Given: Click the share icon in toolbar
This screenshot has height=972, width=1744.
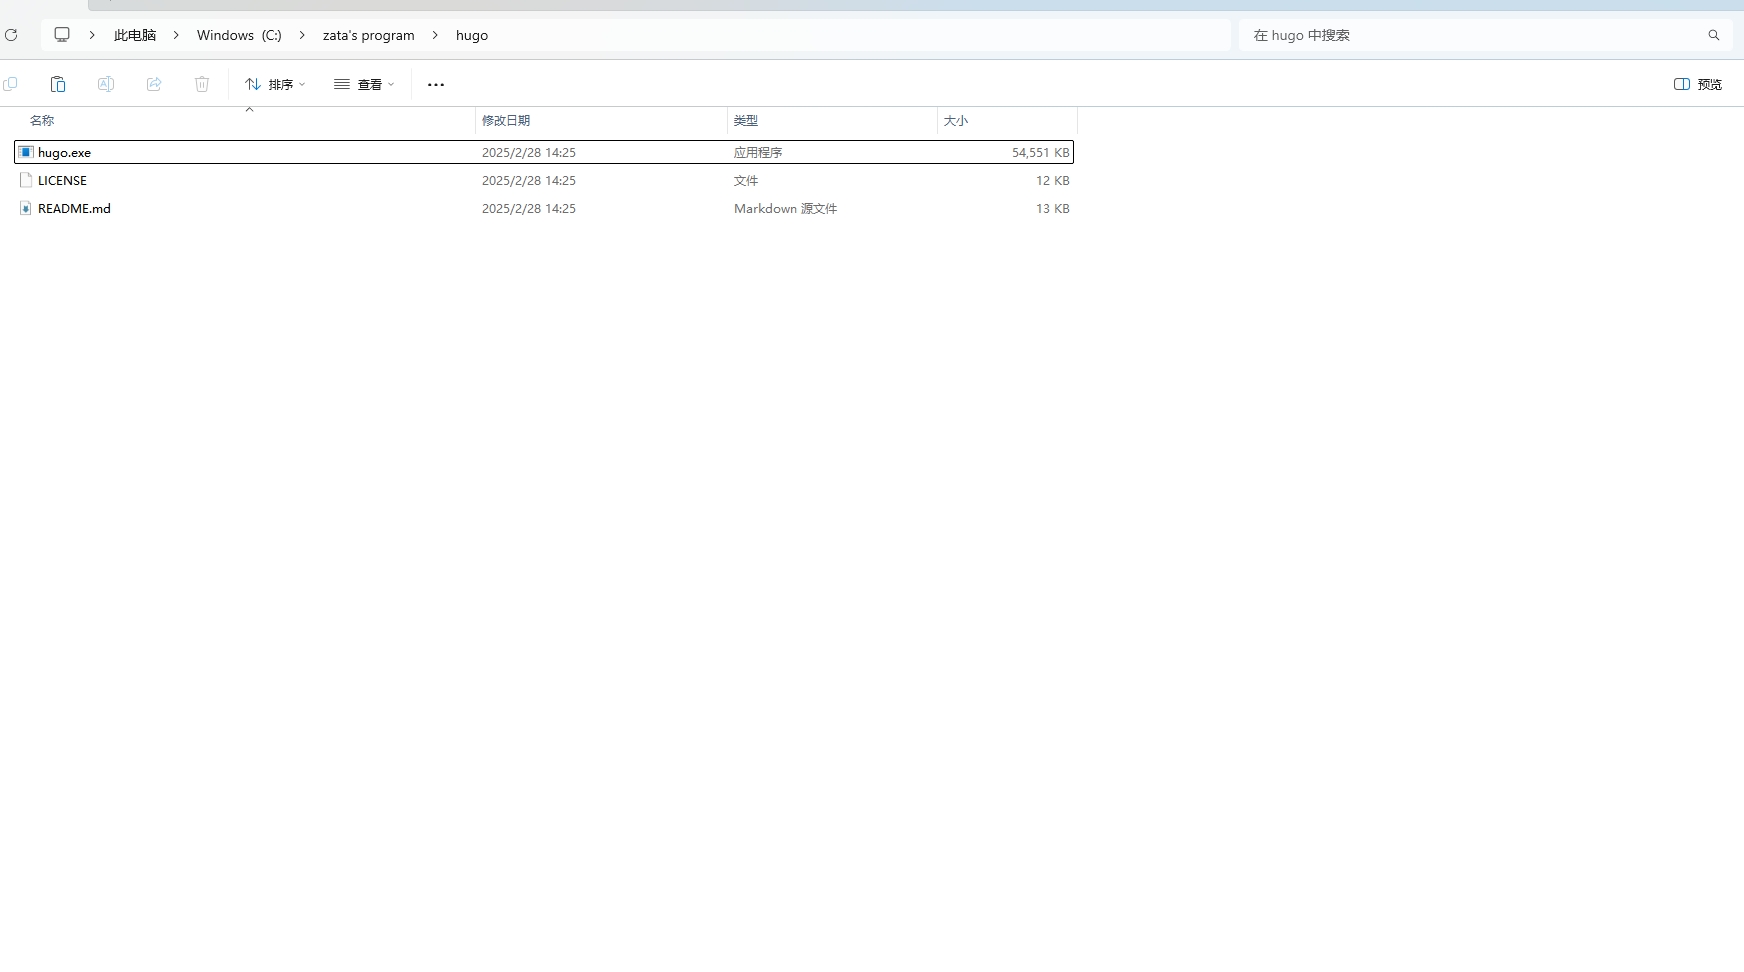Looking at the screenshot, I should click(154, 84).
